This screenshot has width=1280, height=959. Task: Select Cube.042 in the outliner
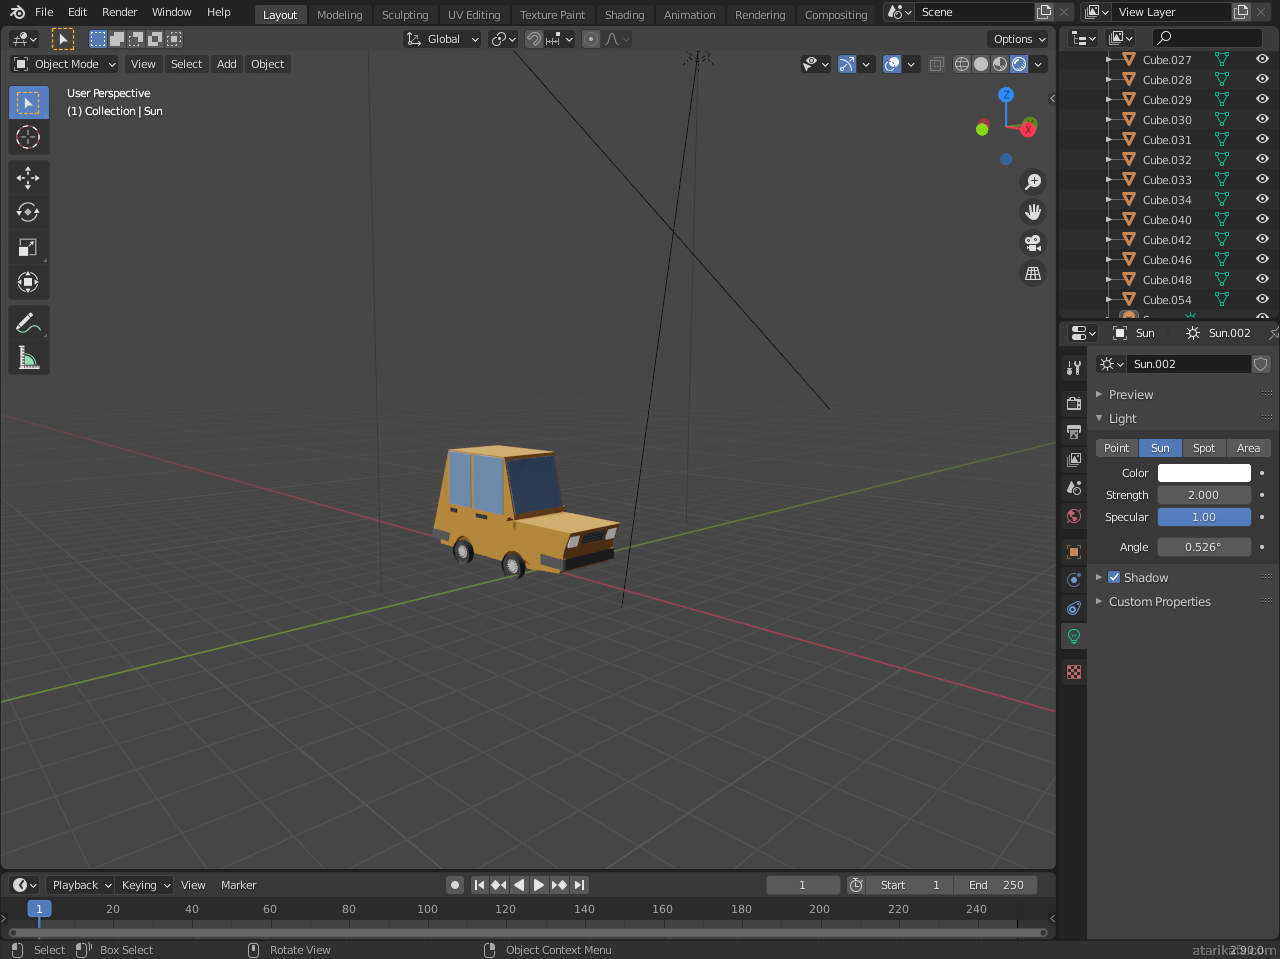click(x=1166, y=239)
